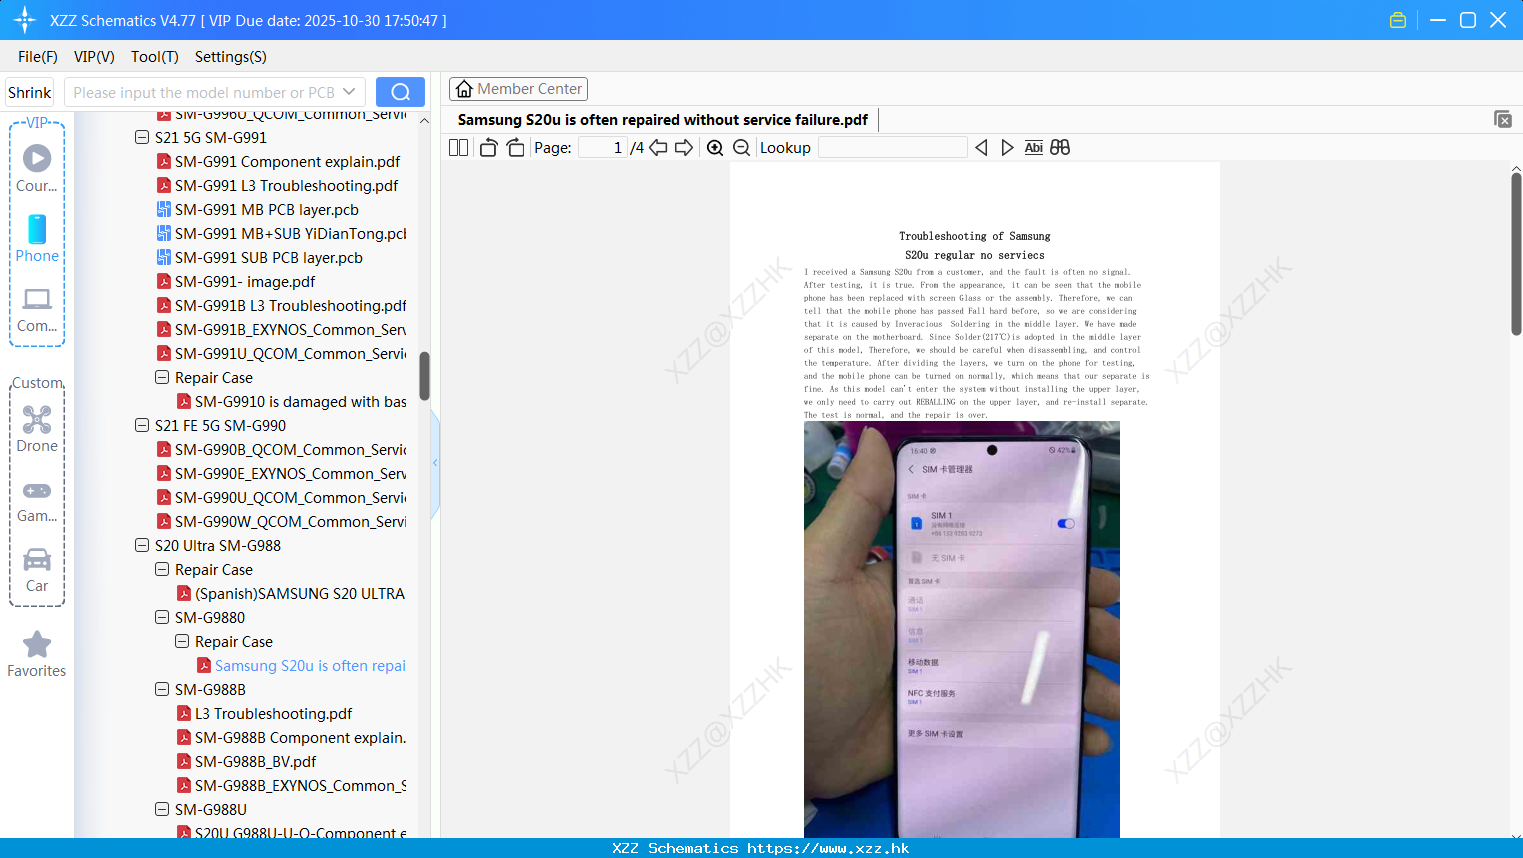Collapse the S20 Ultra SM-G988 node
The image size is (1523, 858).
[142, 545]
